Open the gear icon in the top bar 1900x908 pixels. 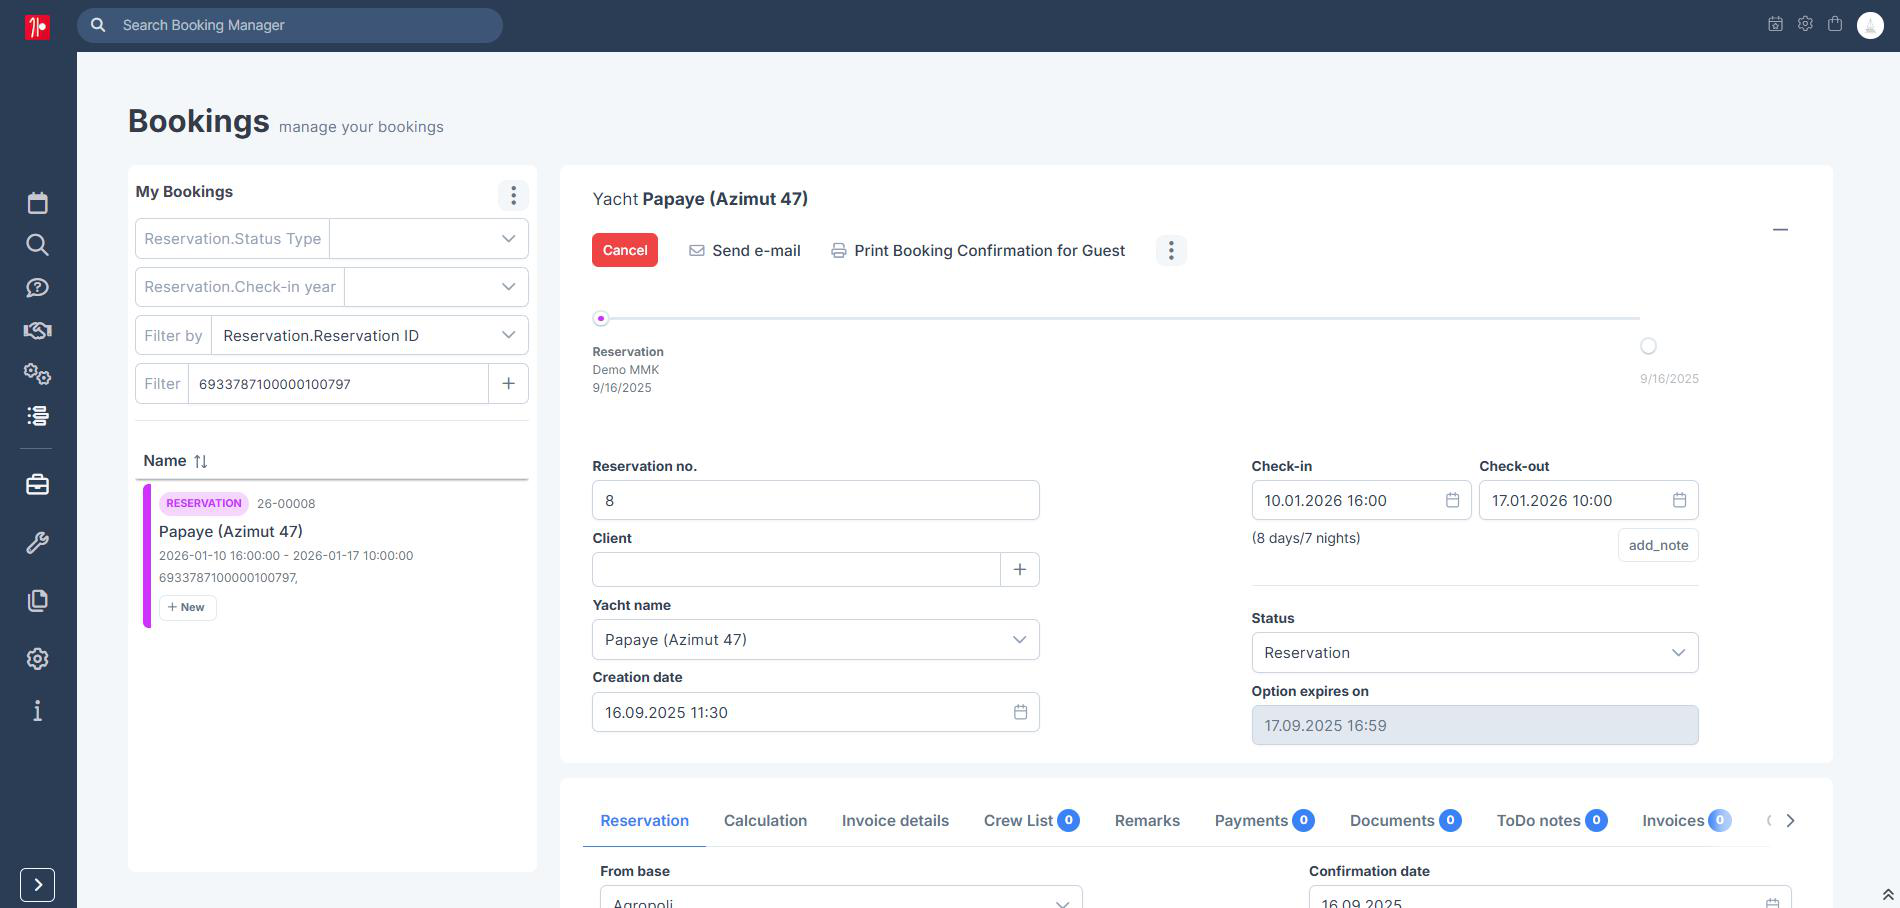coord(1805,24)
